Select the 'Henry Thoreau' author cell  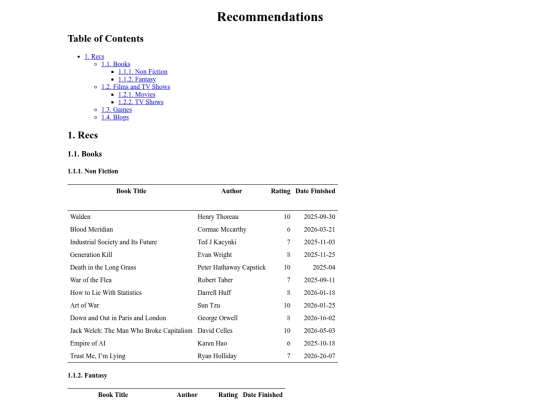(218, 217)
